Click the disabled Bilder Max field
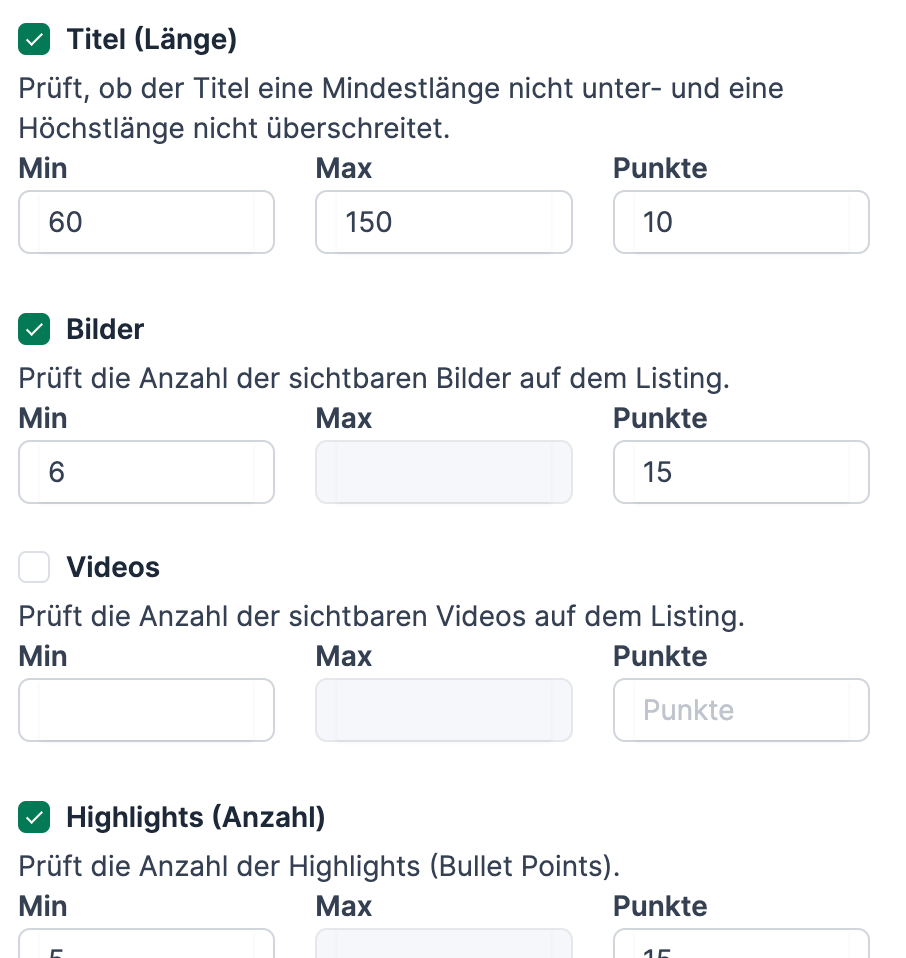906x958 pixels. (x=443, y=472)
